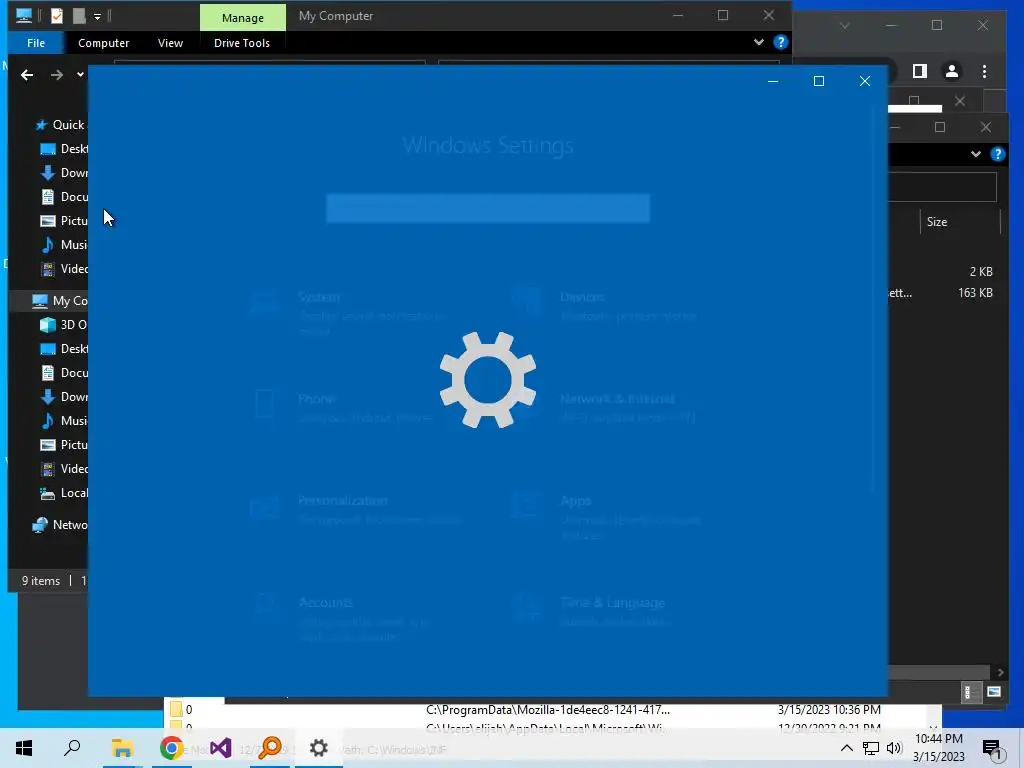The width and height of the screenshot is (1024, 768).
Task: Open Settings gear on taskbar
Action: [x=319, y=748]
